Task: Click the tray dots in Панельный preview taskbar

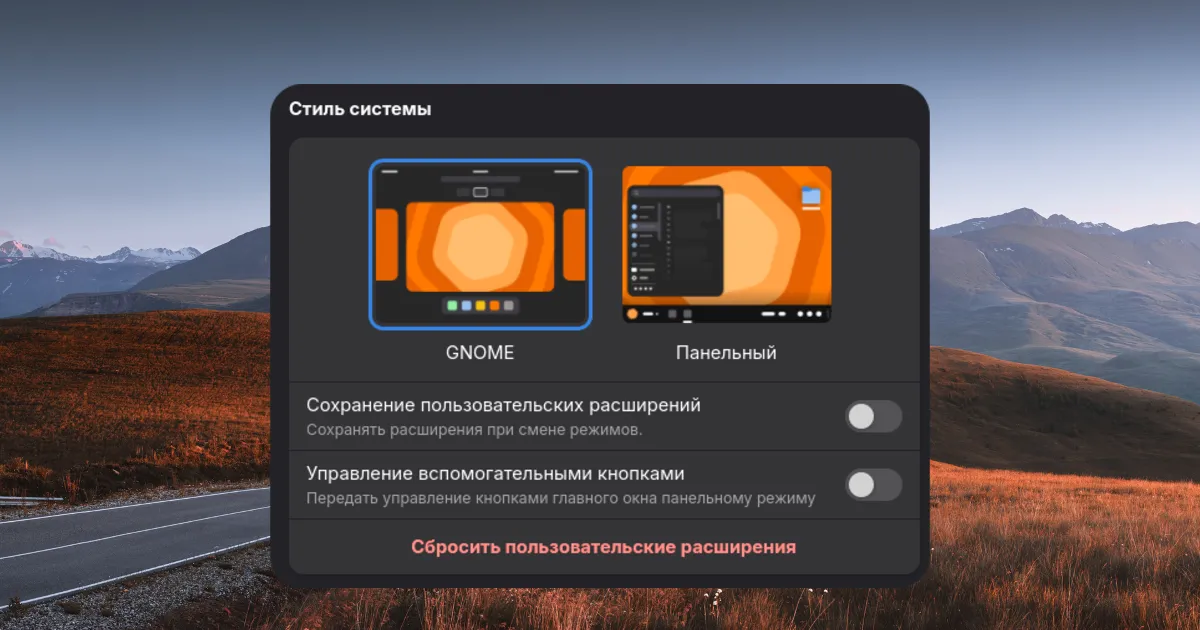Action: (x=810, y=314)
